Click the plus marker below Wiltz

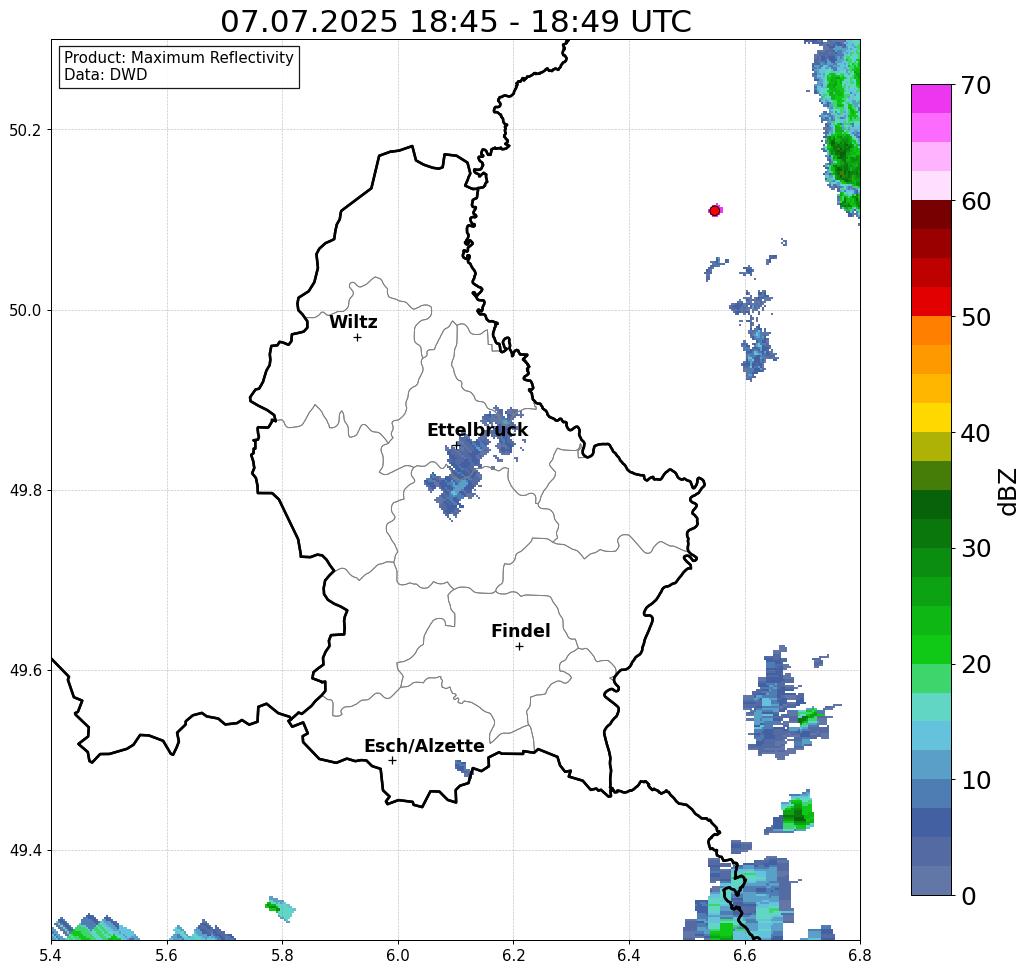pos(357,337)
